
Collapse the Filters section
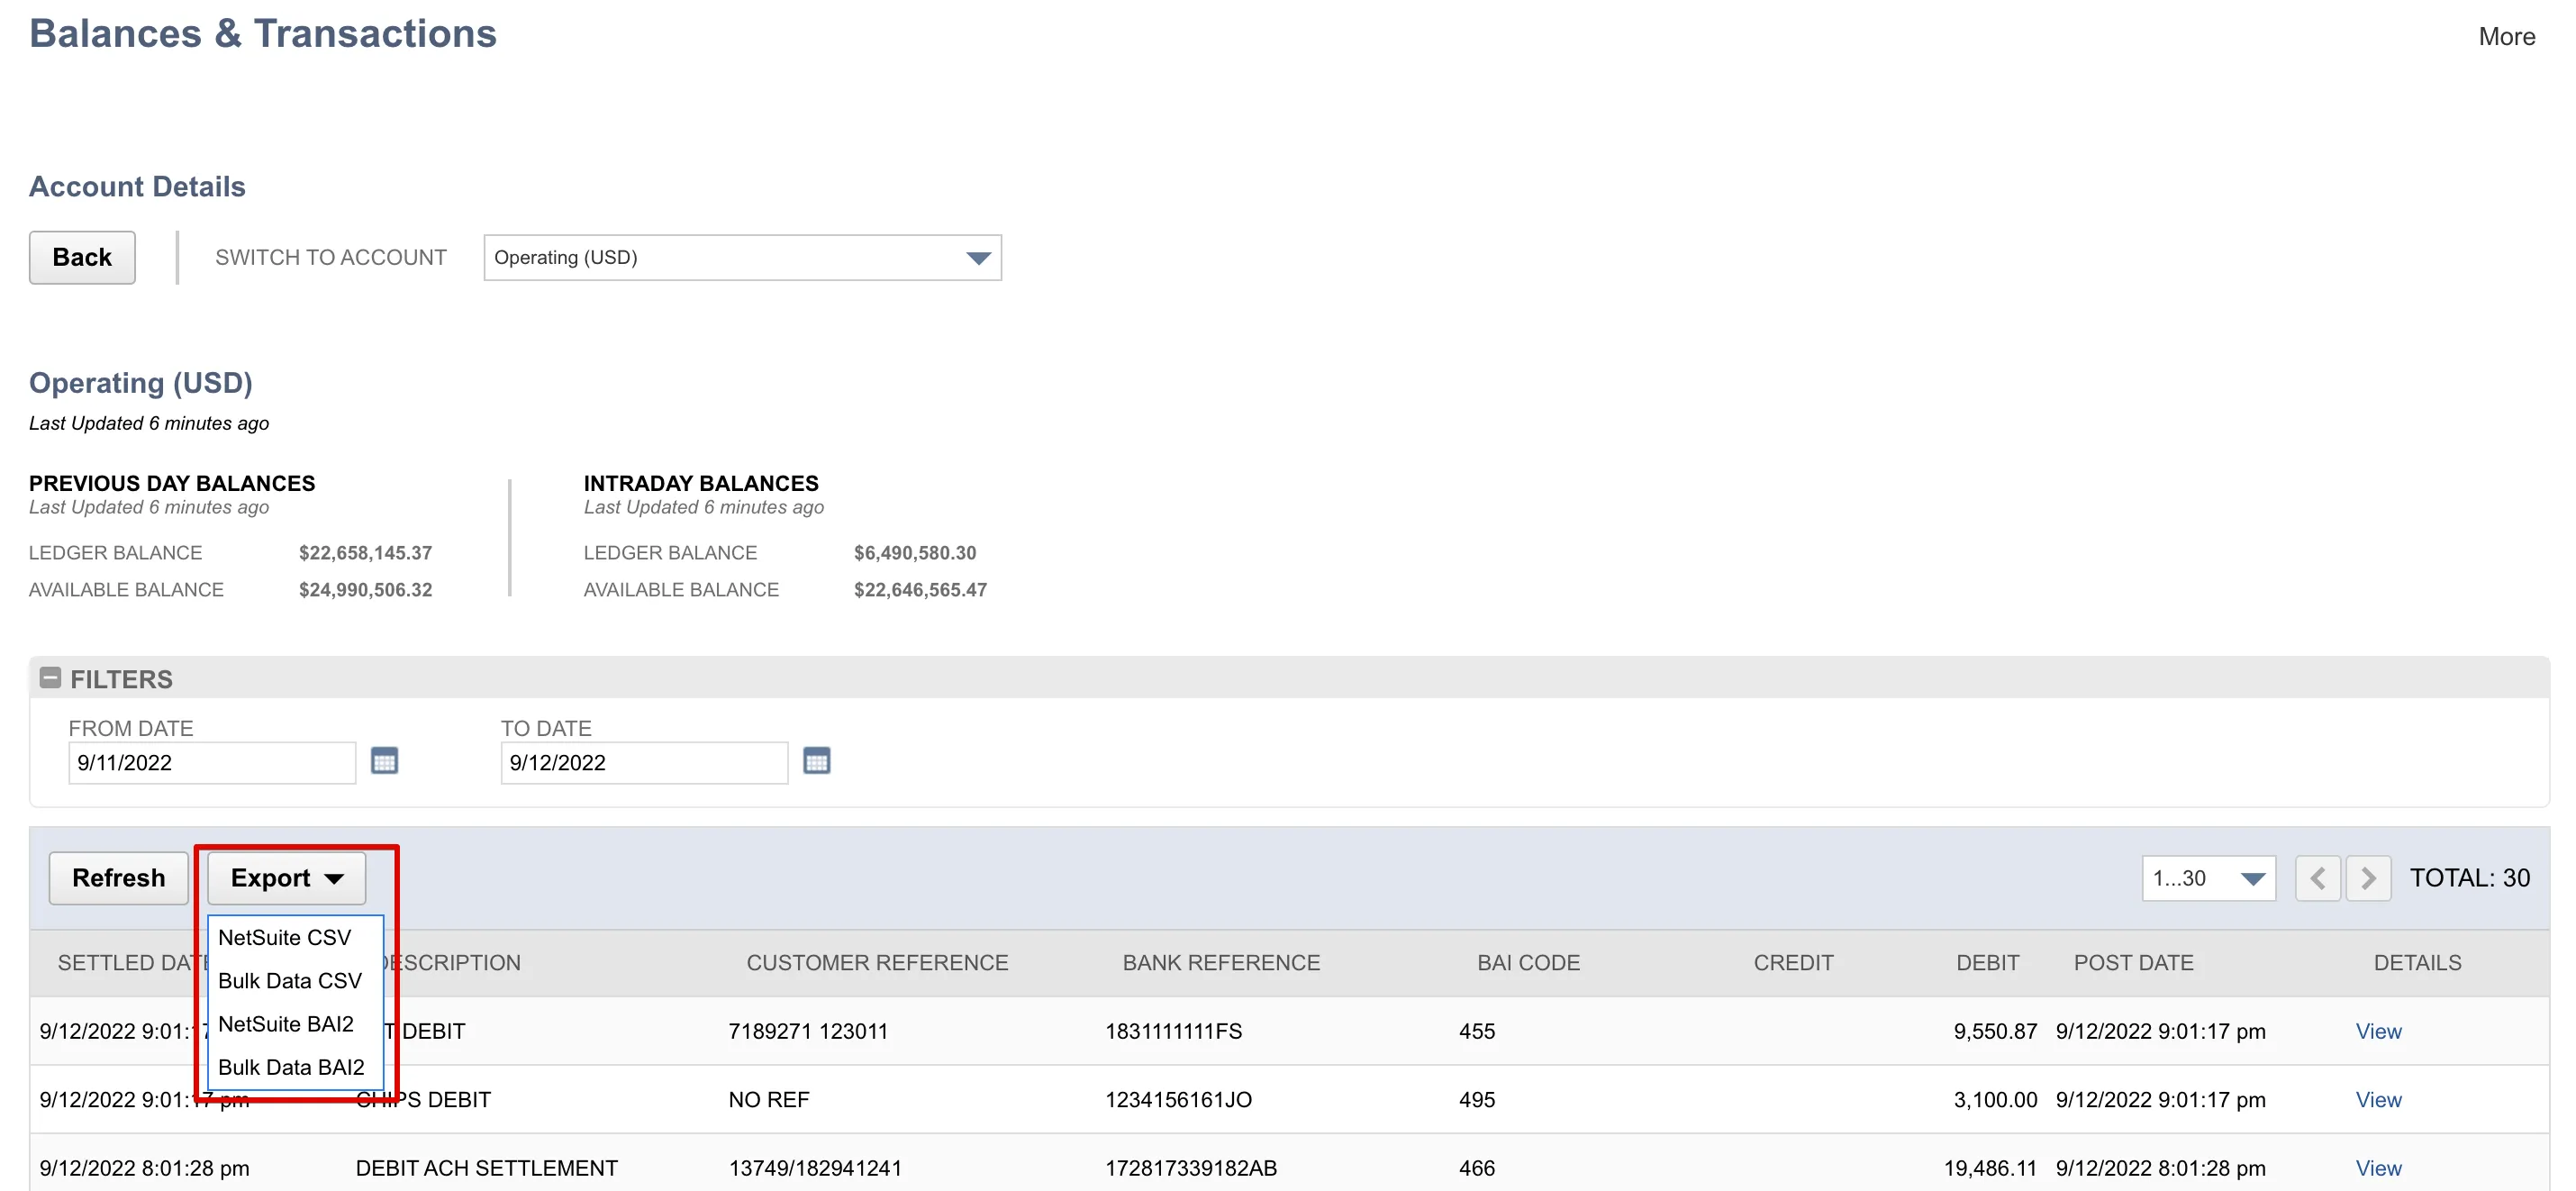(50, 678)
